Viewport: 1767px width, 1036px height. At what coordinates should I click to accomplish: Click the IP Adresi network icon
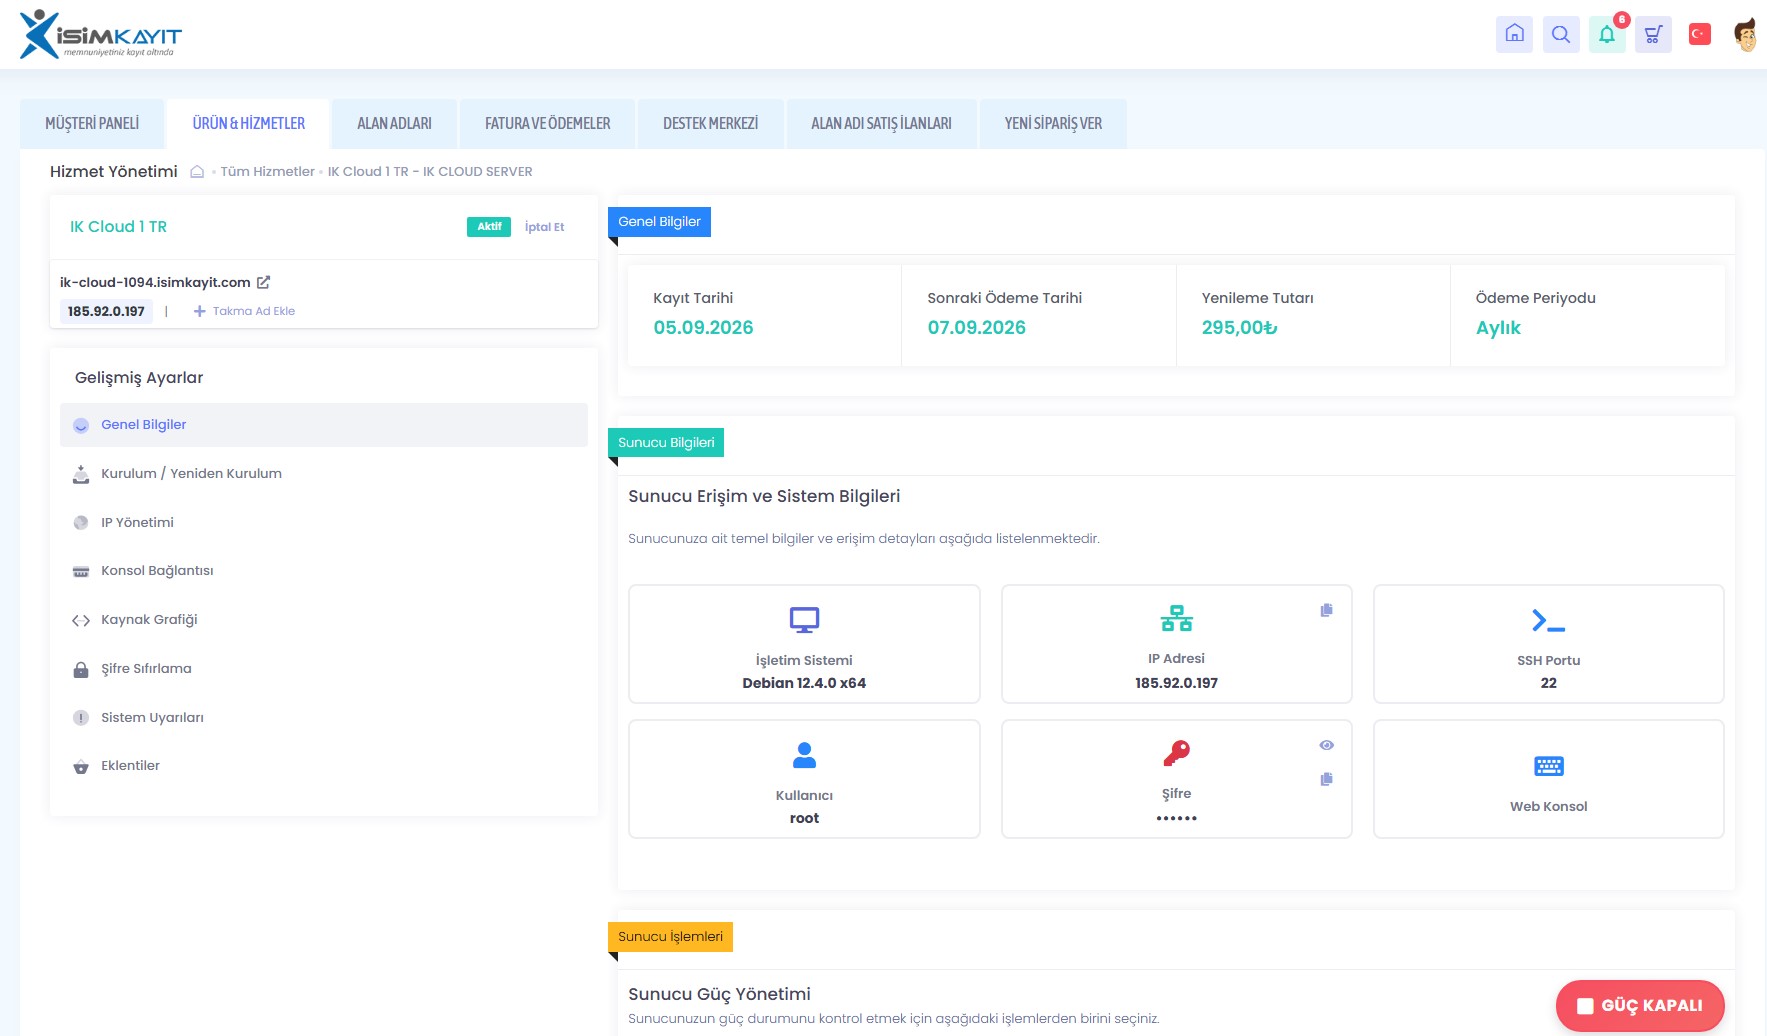click(1176, 619)
